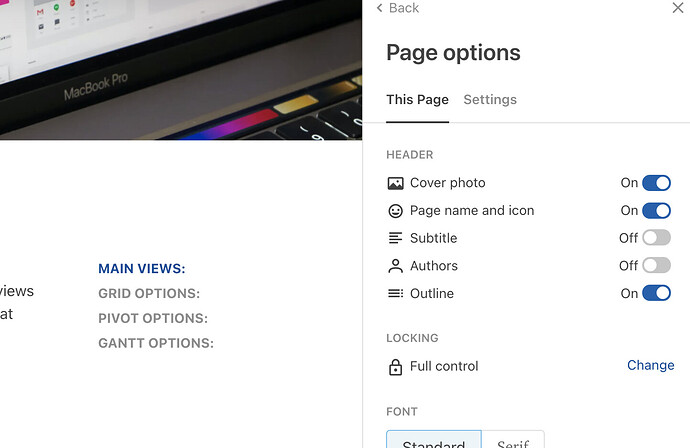The height and width of the screenshot is (448, 690).
Task: Click Change link for locking
Action: pos(650,365)
